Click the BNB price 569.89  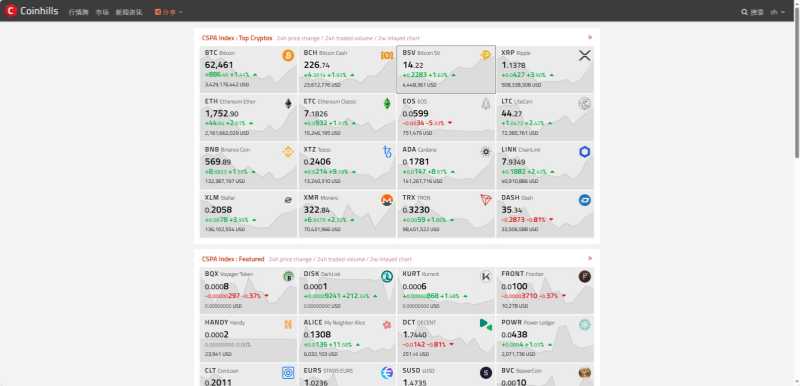pos(218,162)
